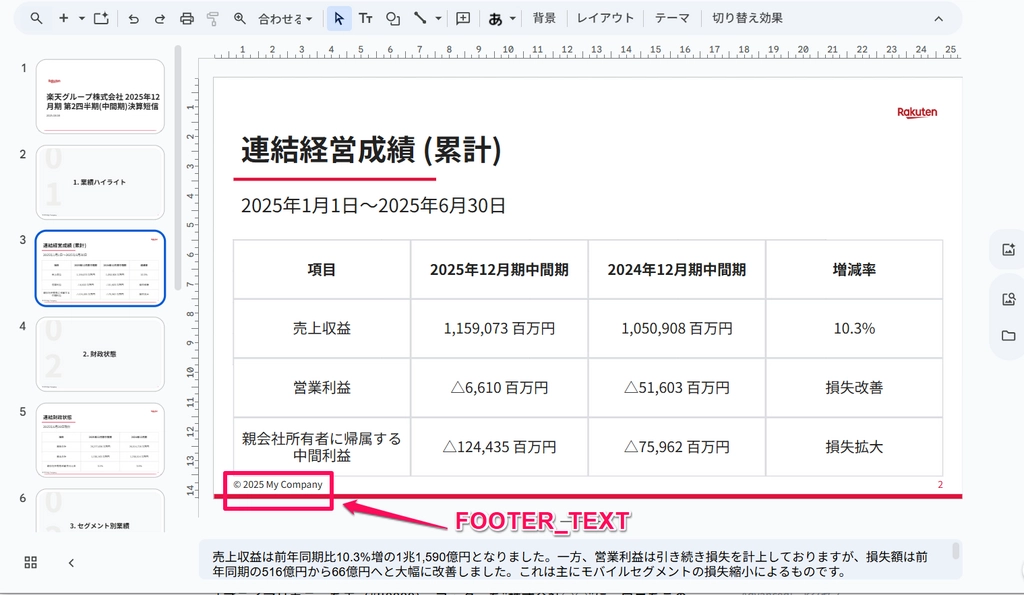Image resolution: width=1024 pixels, height=595 pixels.
Task: Select slide 4 thumbnail 財政状態
Action: click(x=100, y=354)
